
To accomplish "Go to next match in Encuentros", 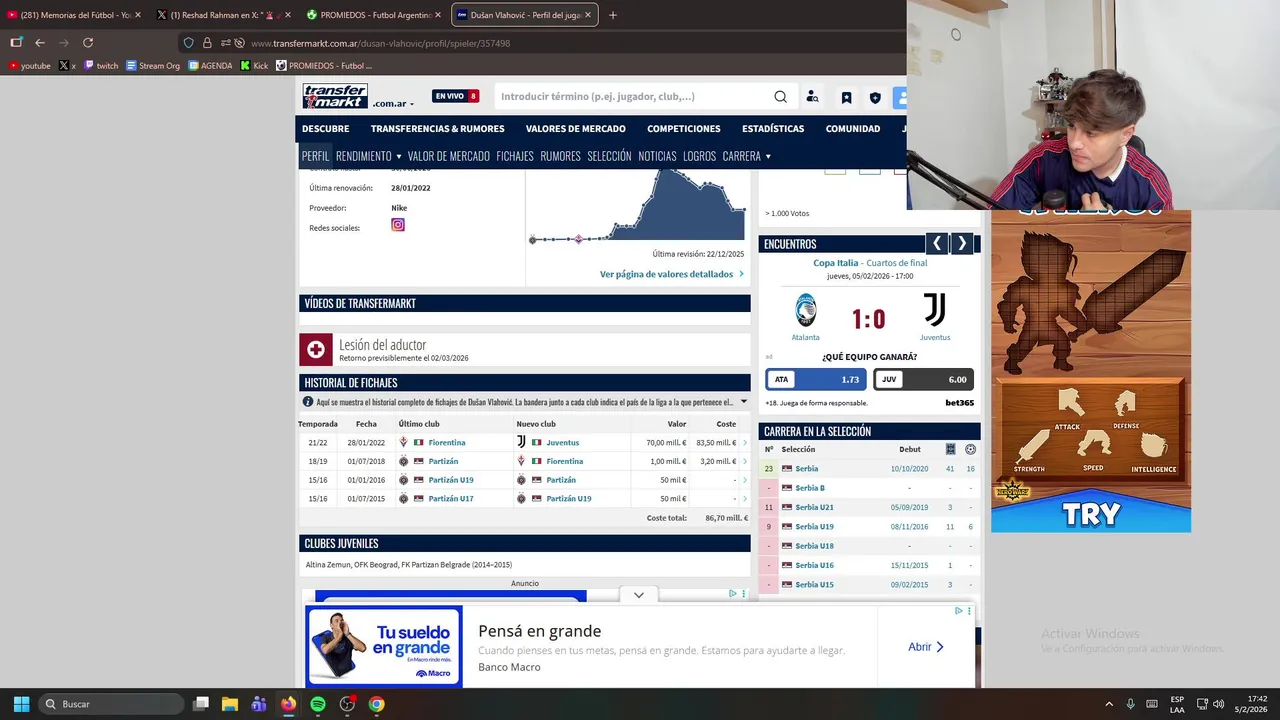I will pos(962,243).
